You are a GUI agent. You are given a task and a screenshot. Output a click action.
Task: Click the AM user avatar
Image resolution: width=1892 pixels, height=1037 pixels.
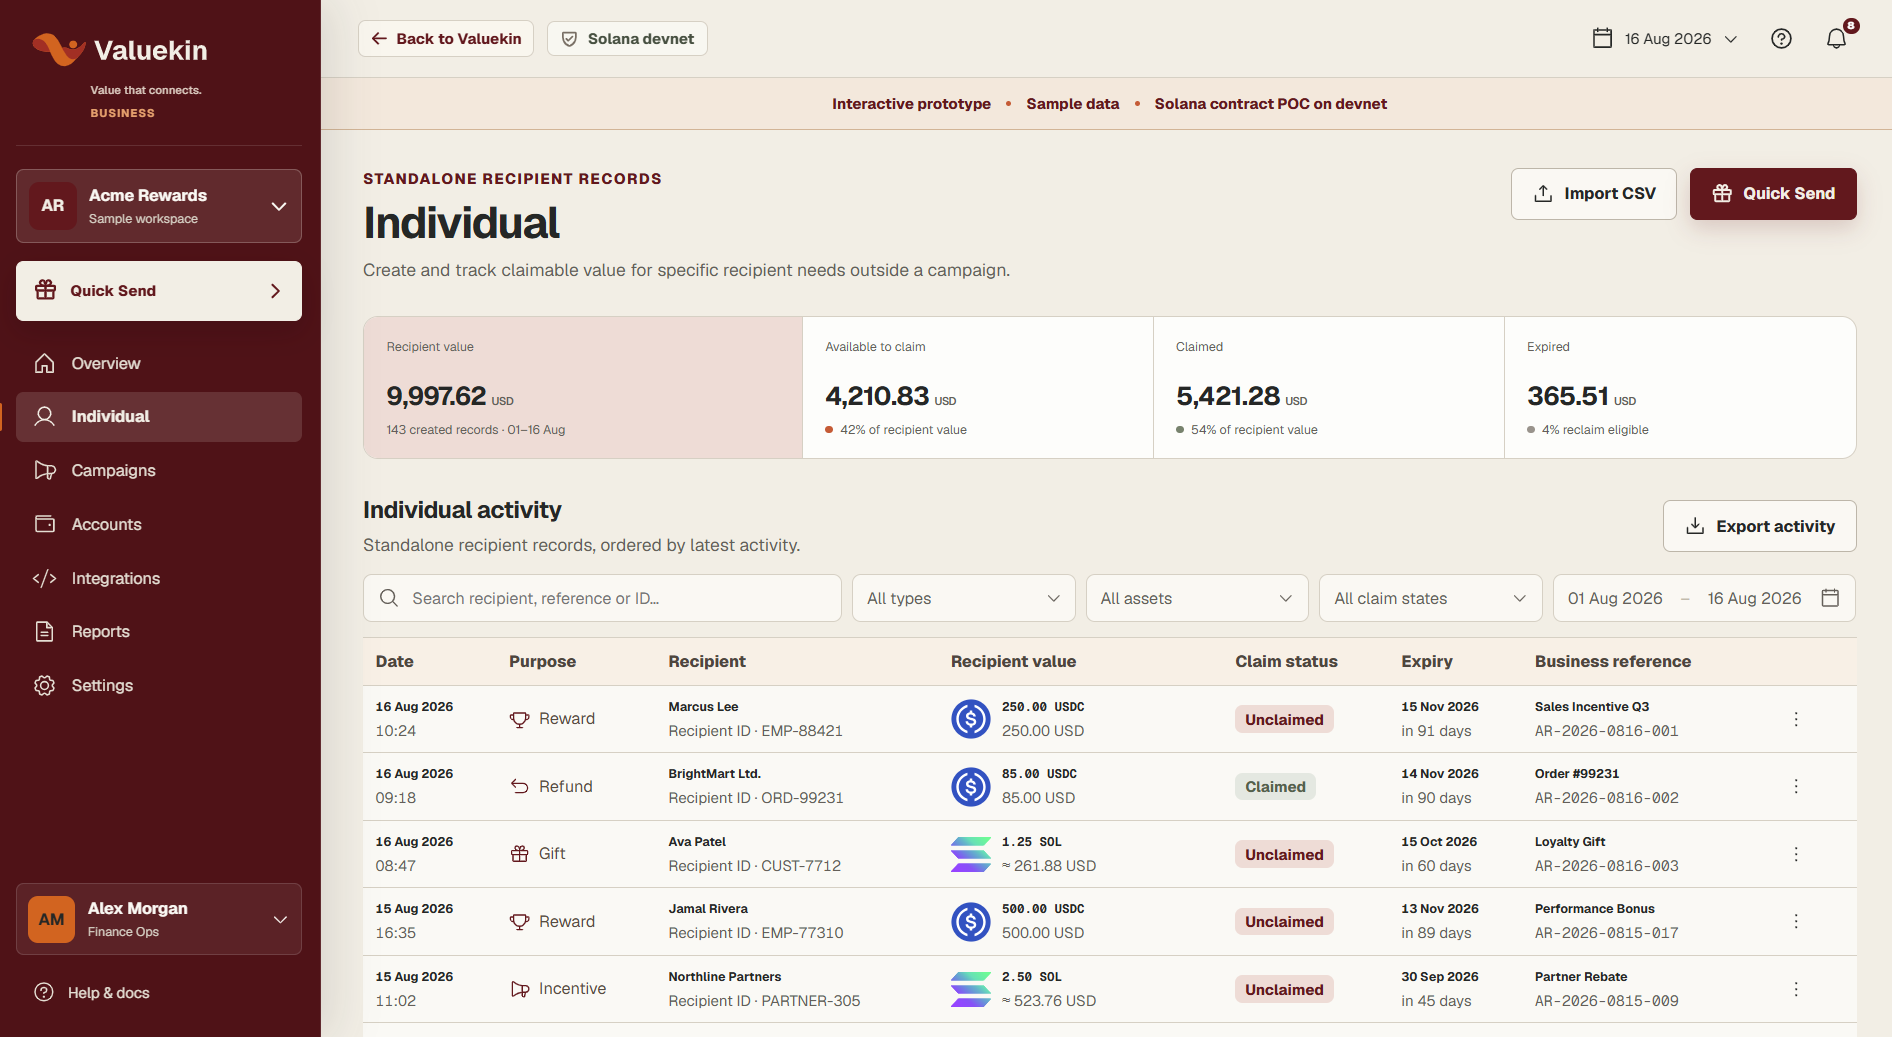pyautogui.click(x=52, y=919)
